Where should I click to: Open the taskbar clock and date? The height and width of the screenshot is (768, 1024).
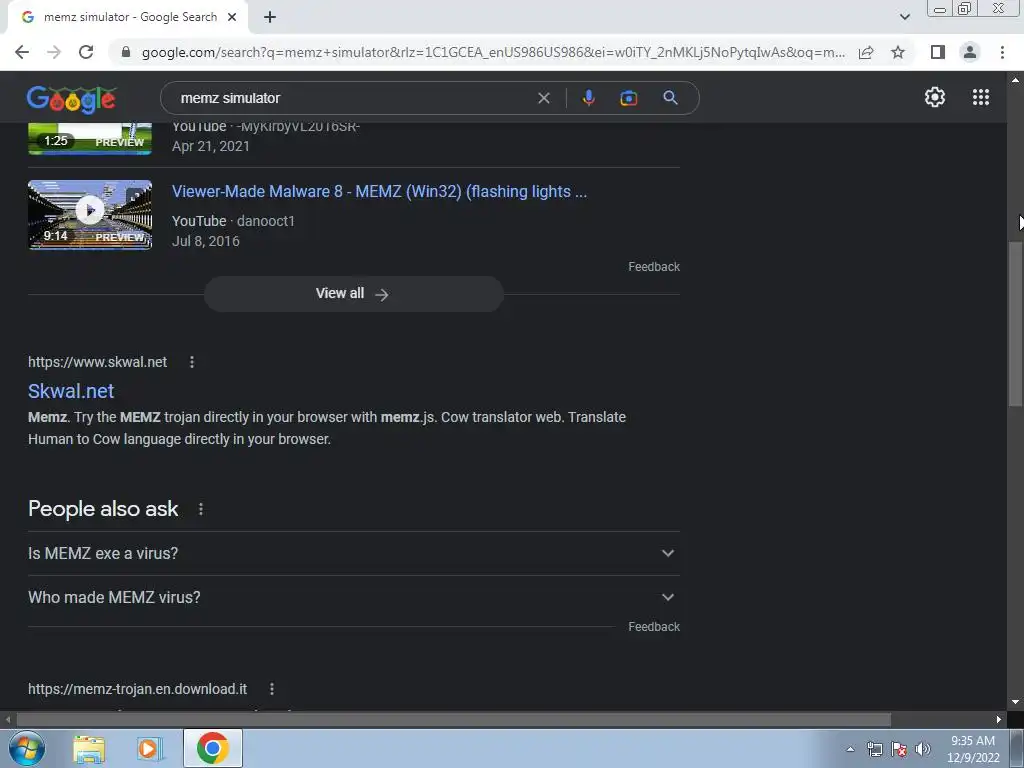973,749
